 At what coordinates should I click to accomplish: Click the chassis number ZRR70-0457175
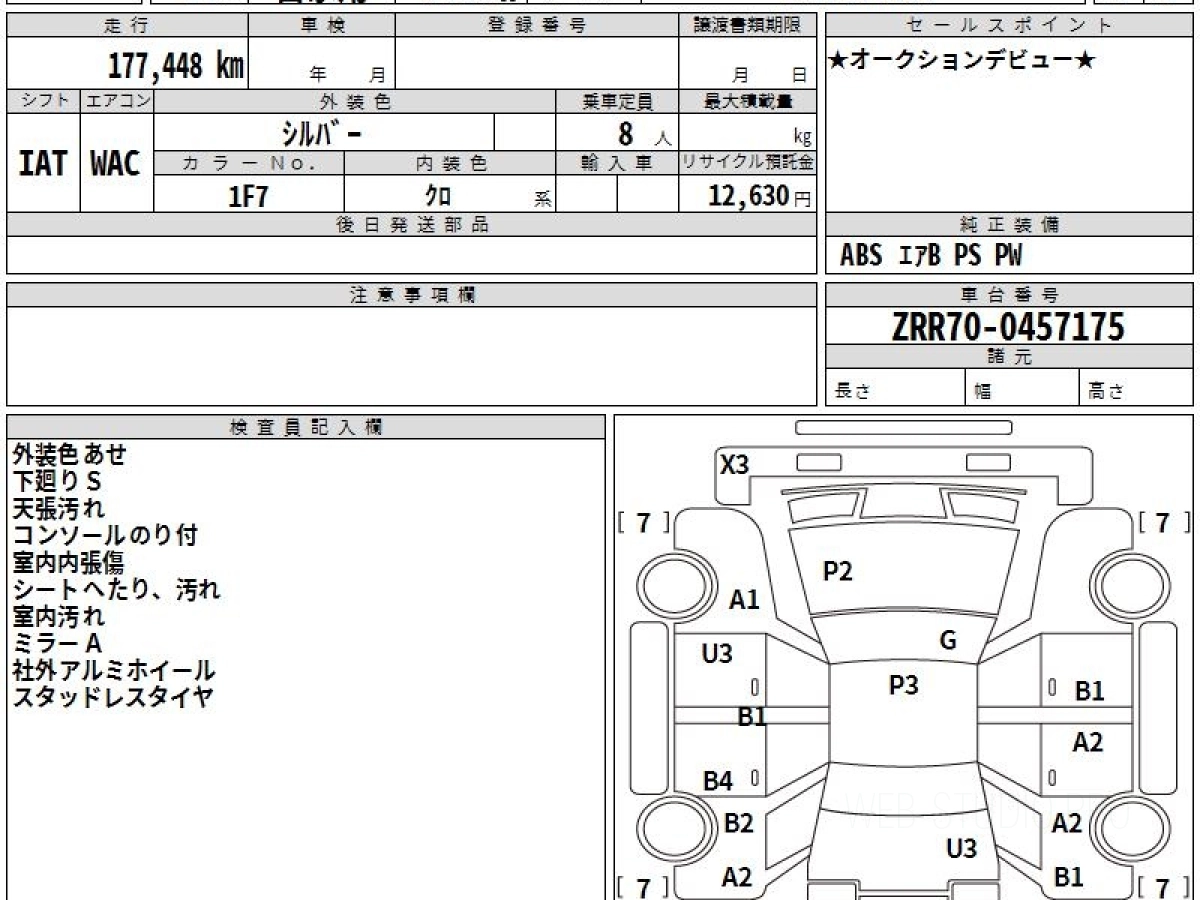point(1008,326)
